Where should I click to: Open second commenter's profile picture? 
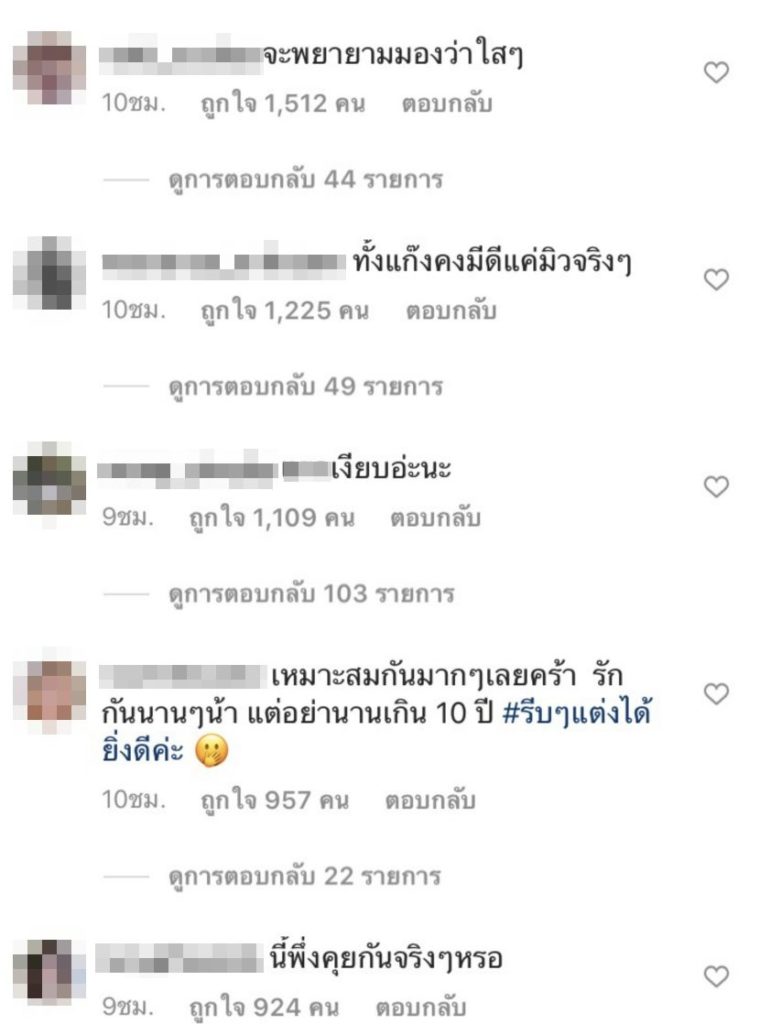coord(50,273)
